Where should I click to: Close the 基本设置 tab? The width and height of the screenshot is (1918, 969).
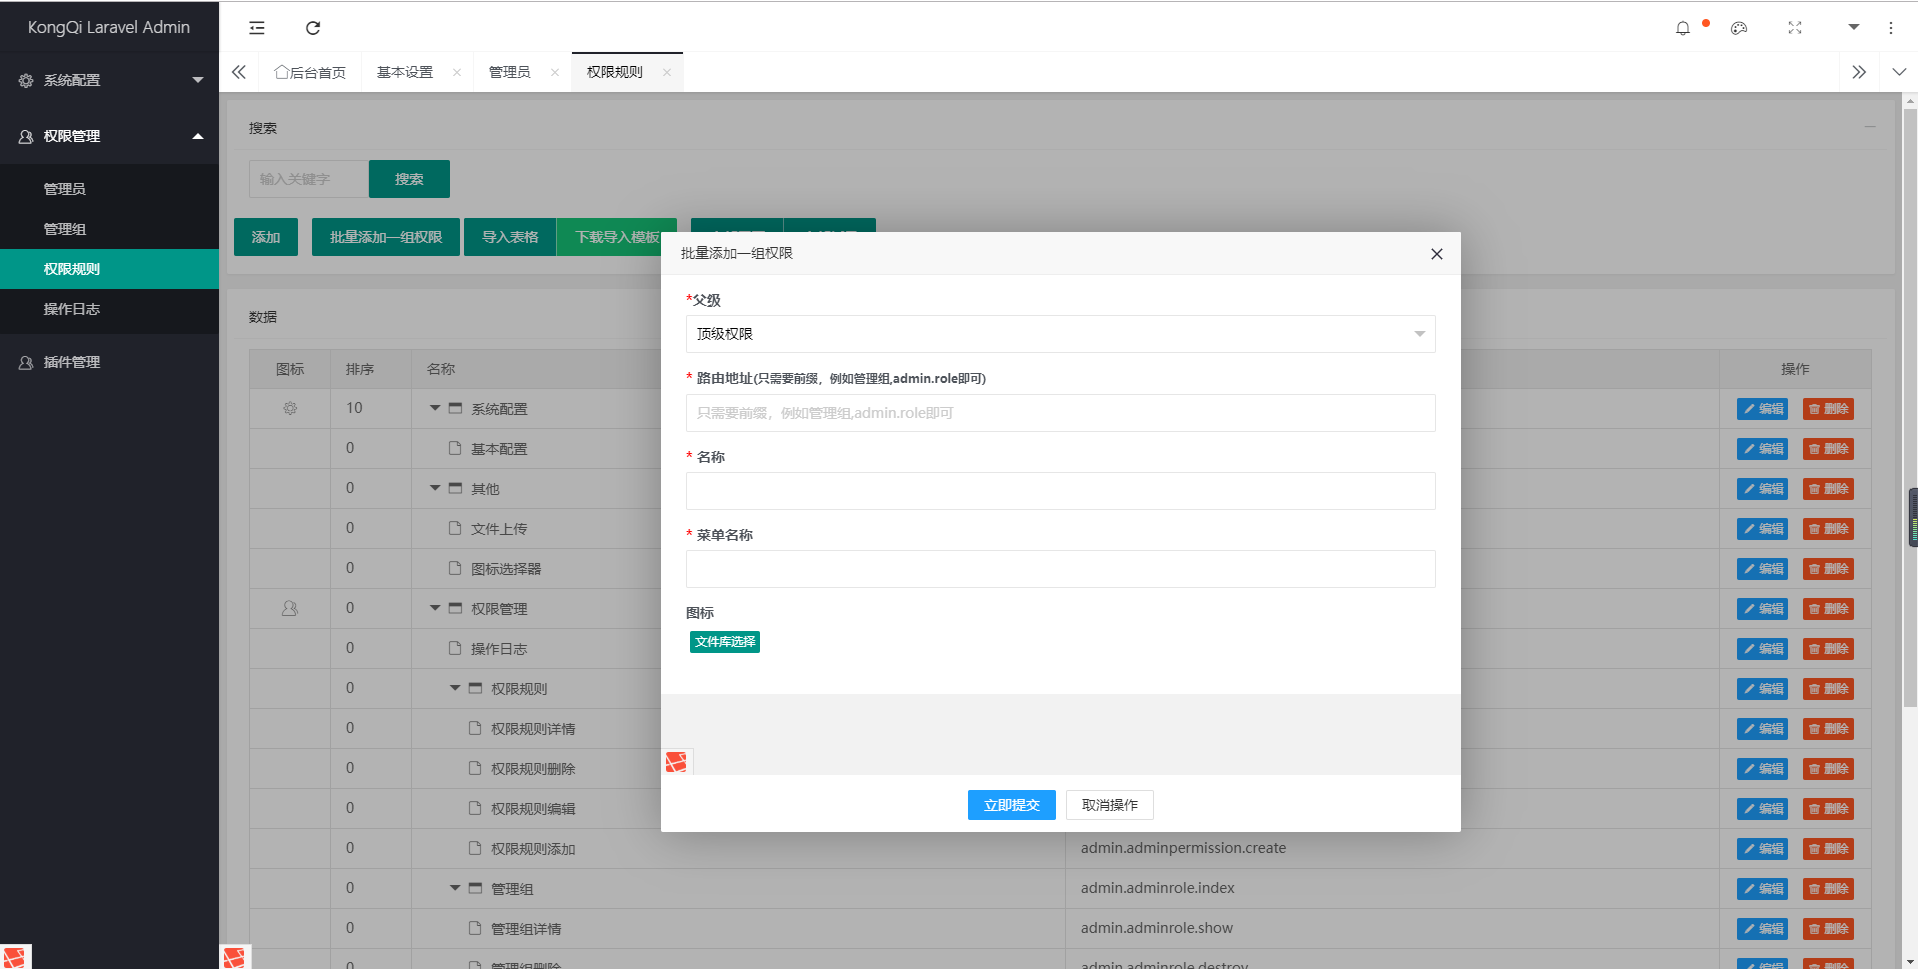[457, 72]
